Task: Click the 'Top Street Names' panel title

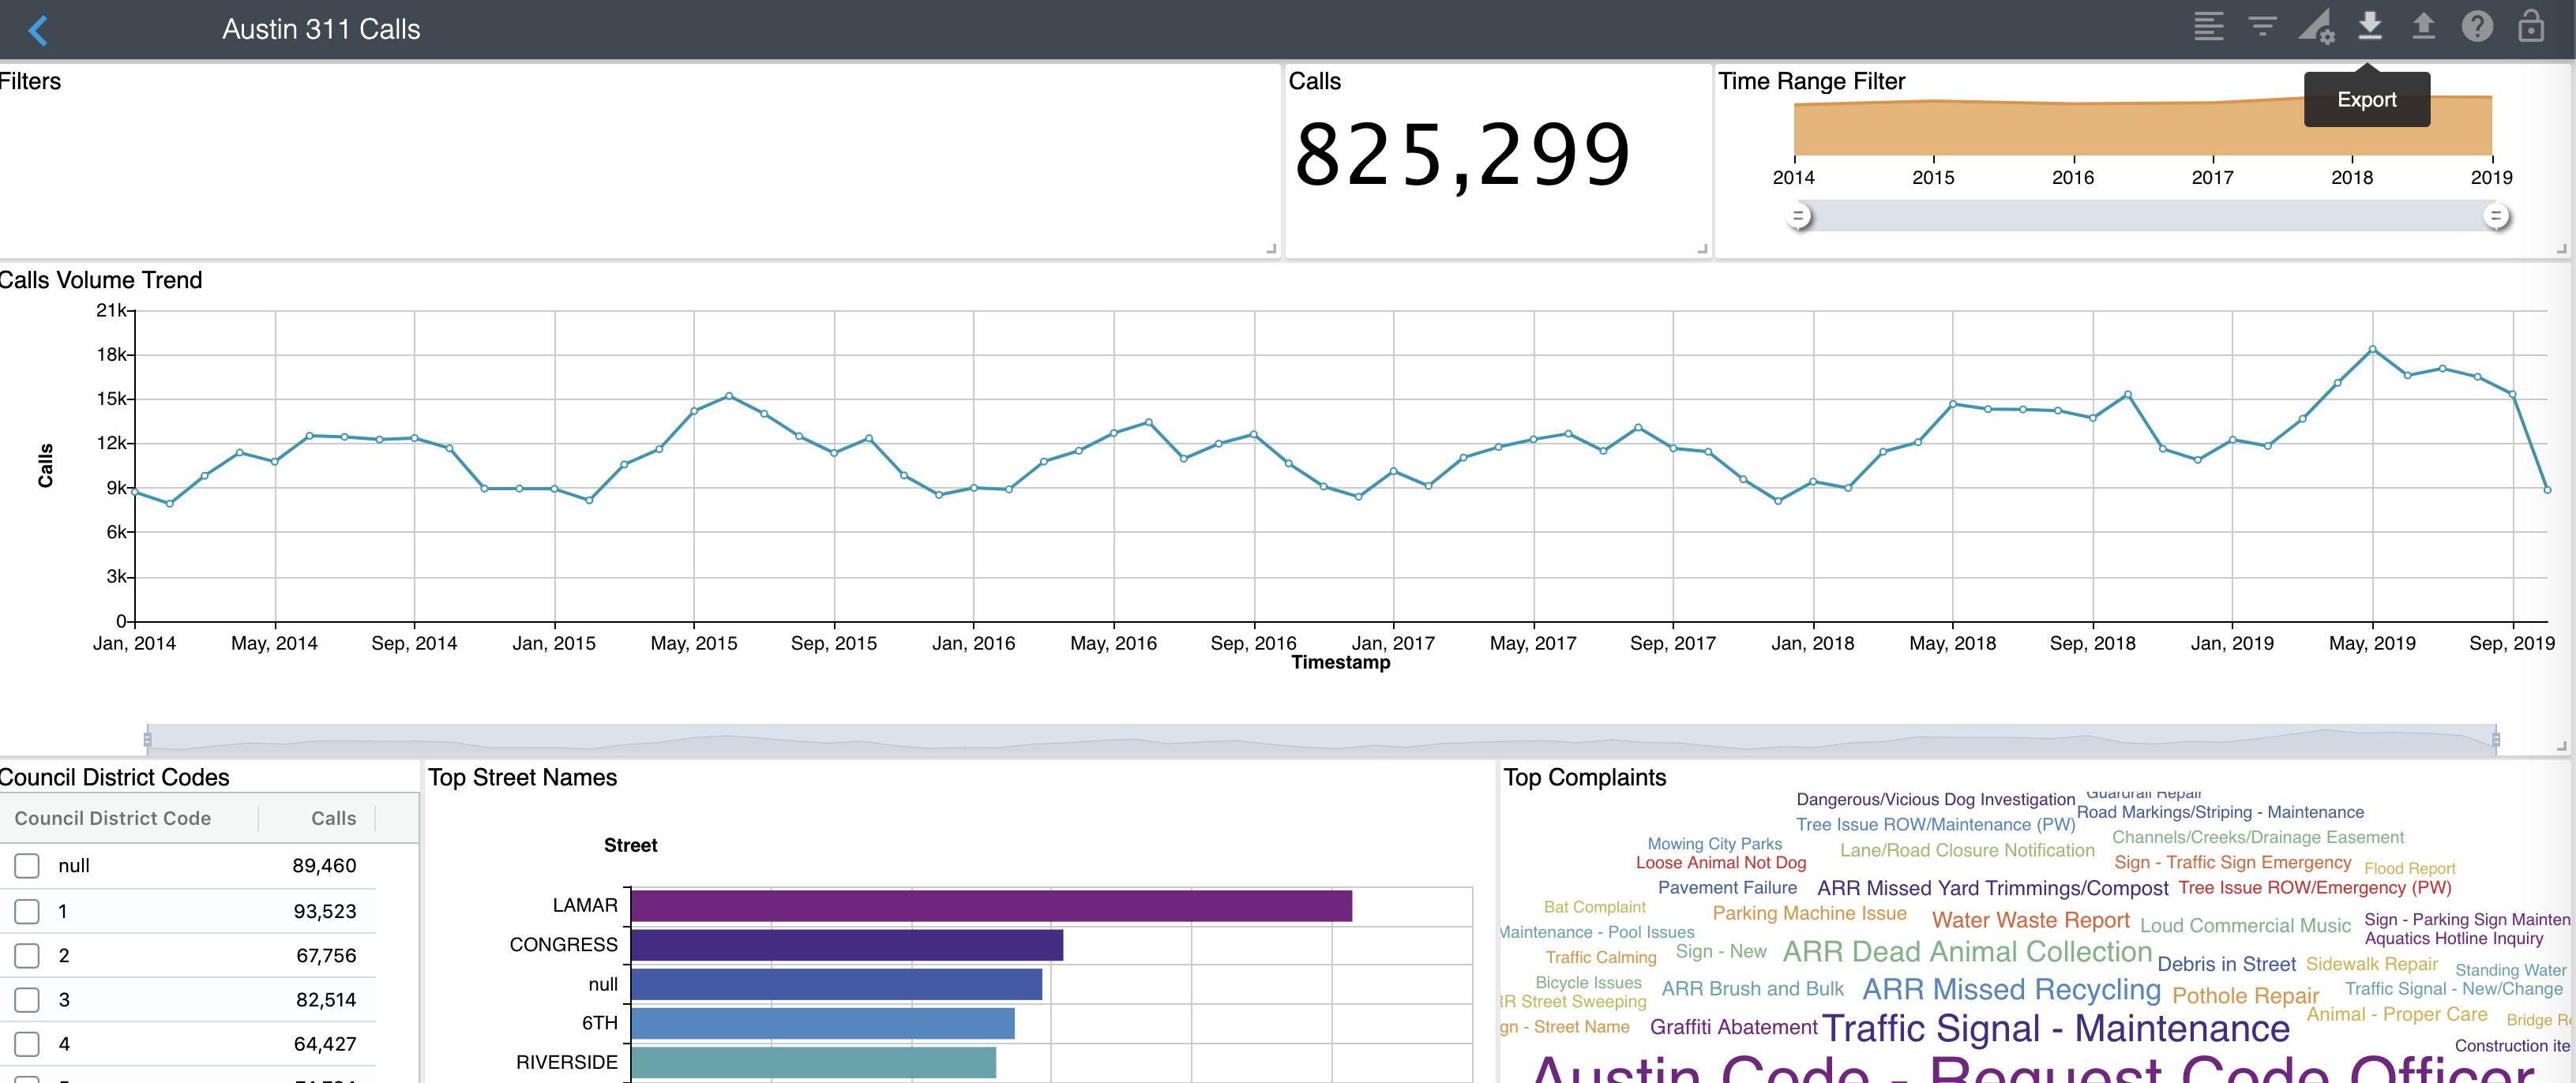Action: point(522,777)
